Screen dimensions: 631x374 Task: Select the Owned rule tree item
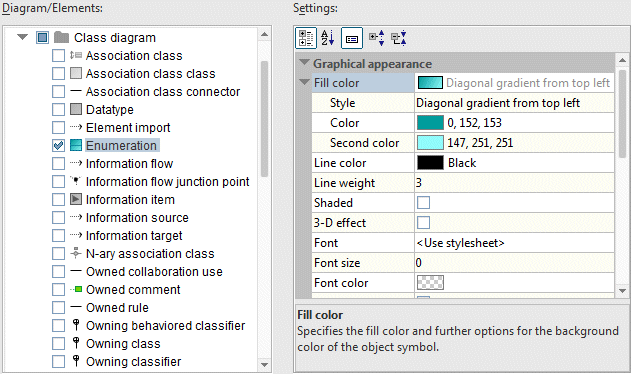pos(118,308)
